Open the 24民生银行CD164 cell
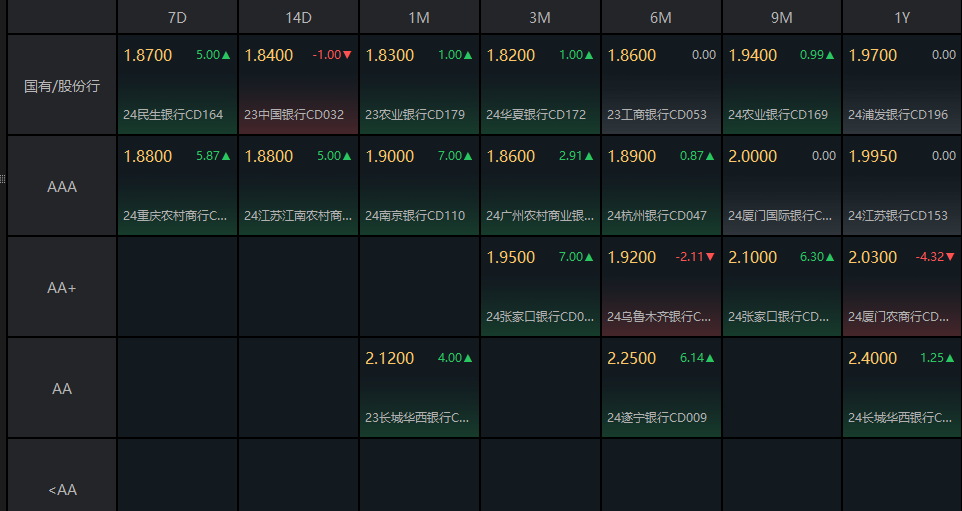 click(x=177, y=85)
